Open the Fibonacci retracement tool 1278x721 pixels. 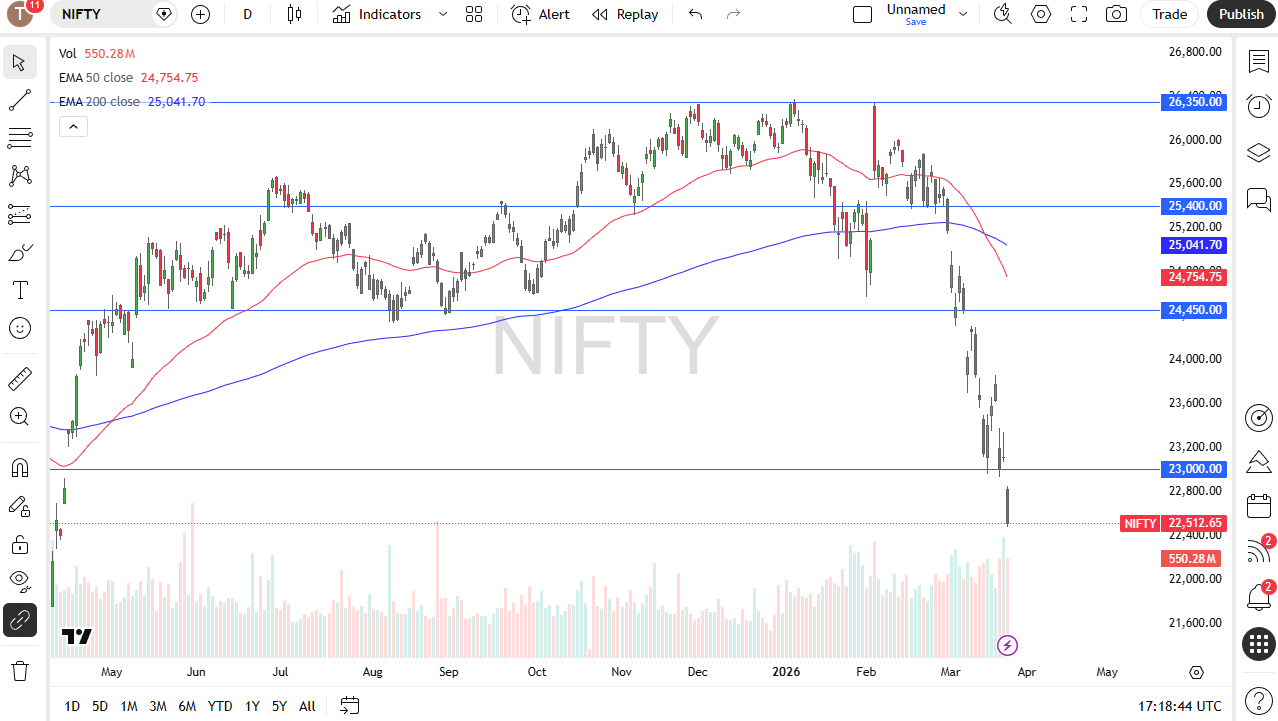pos(20,137)
